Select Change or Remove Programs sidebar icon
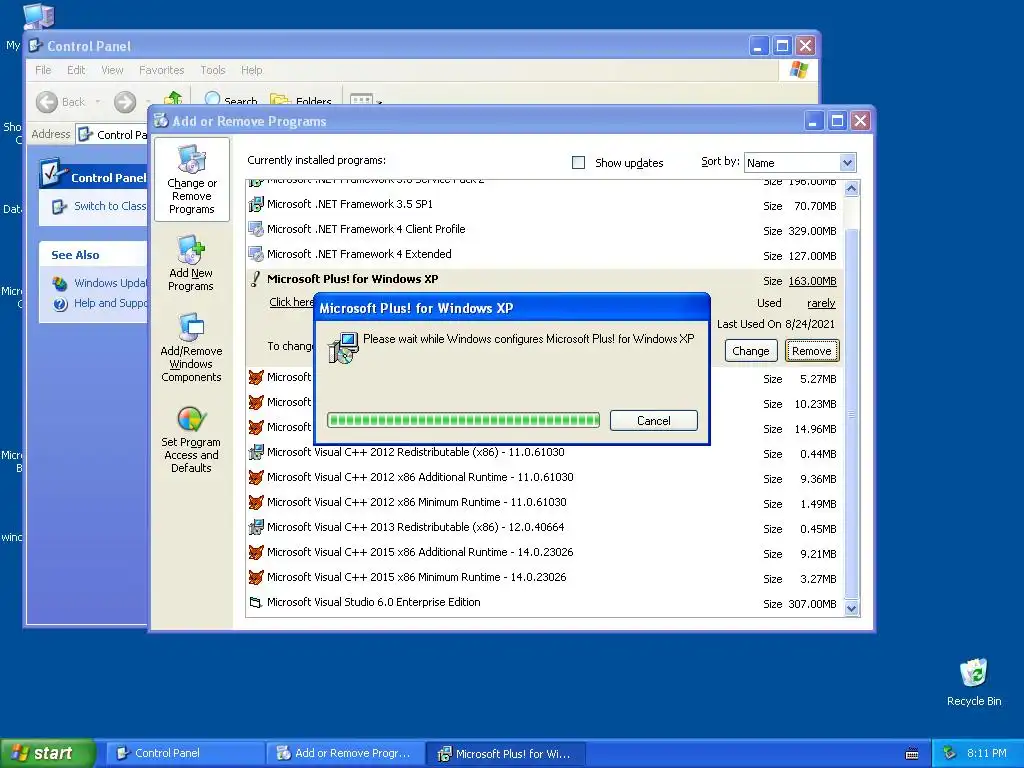The width and height of the screenshot is (1024, 768). point(191,179)
